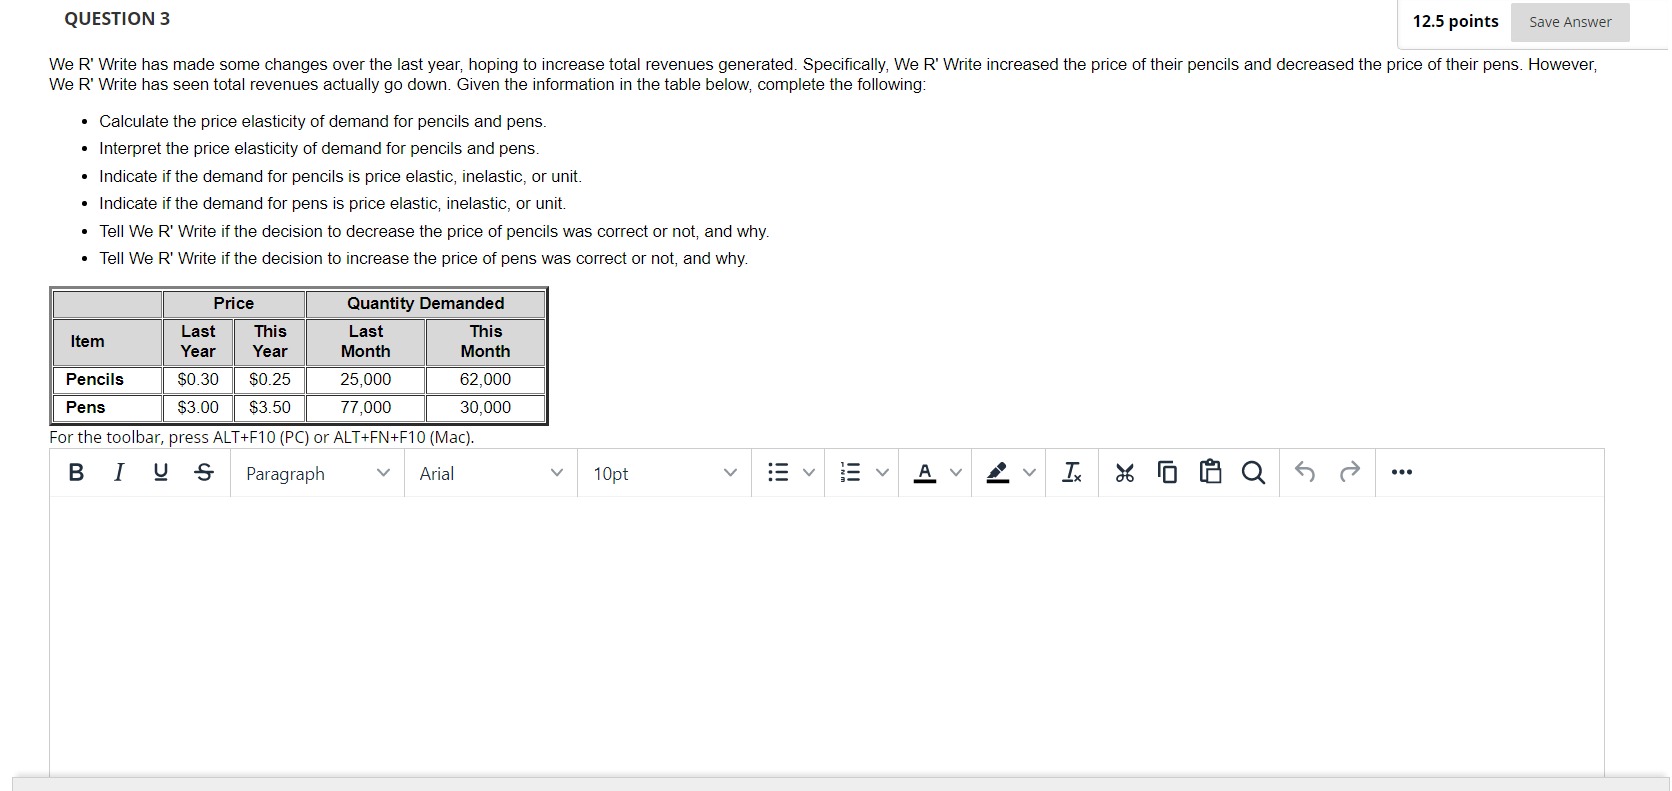Viewport: 1672px width, 791px height.
Task: Click the Quantity Demanded table header
Action: (426, 303)
